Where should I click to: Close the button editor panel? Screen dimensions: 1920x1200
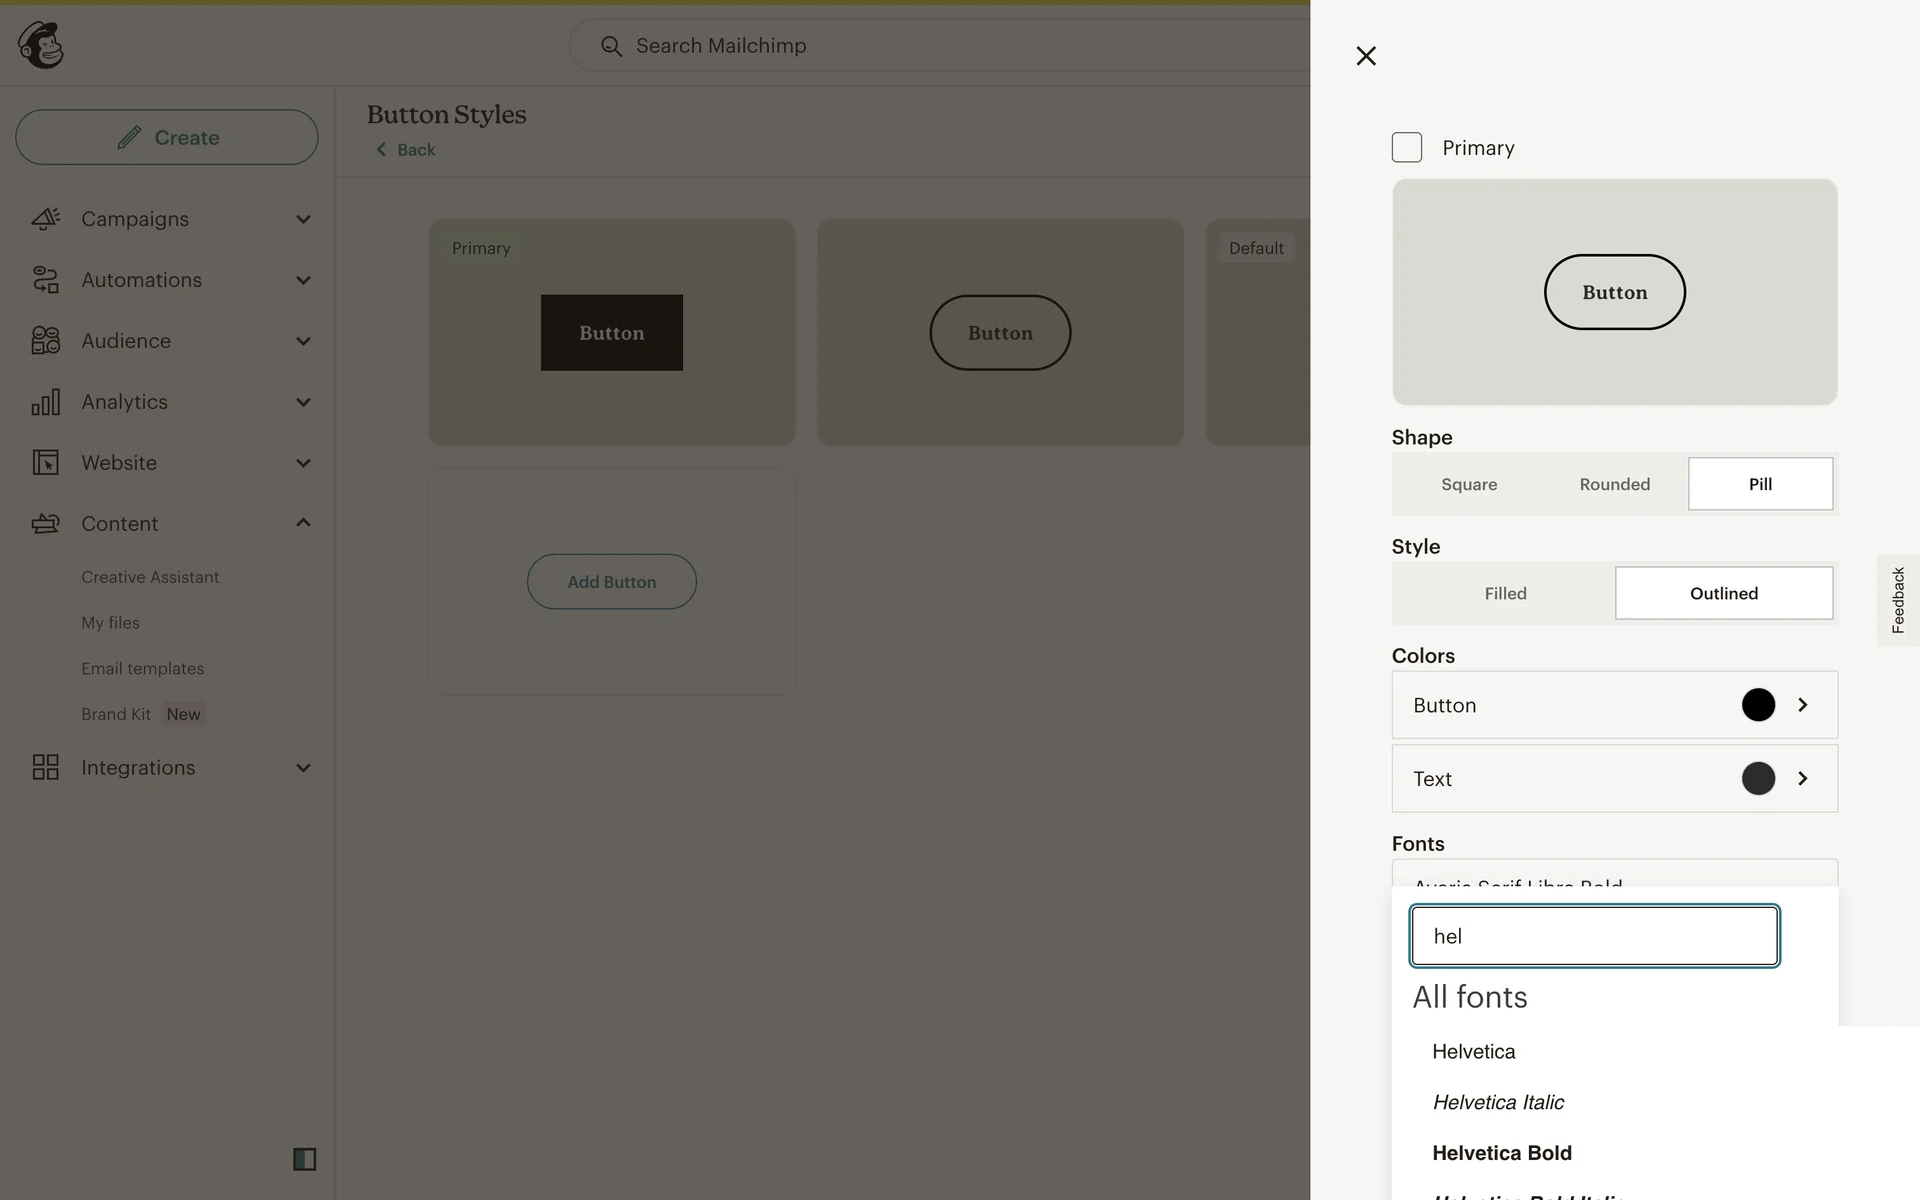click(x=1366, y=56)
